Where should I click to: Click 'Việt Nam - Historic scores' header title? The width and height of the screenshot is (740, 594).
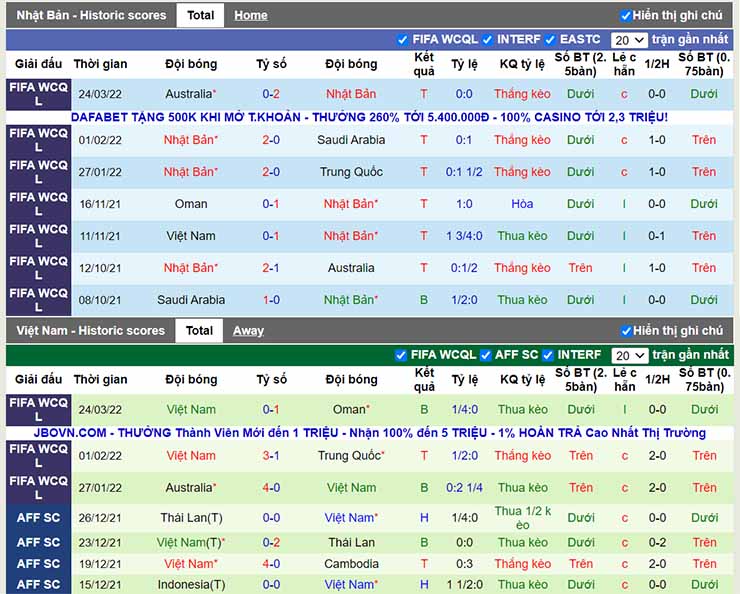[91, 331]
